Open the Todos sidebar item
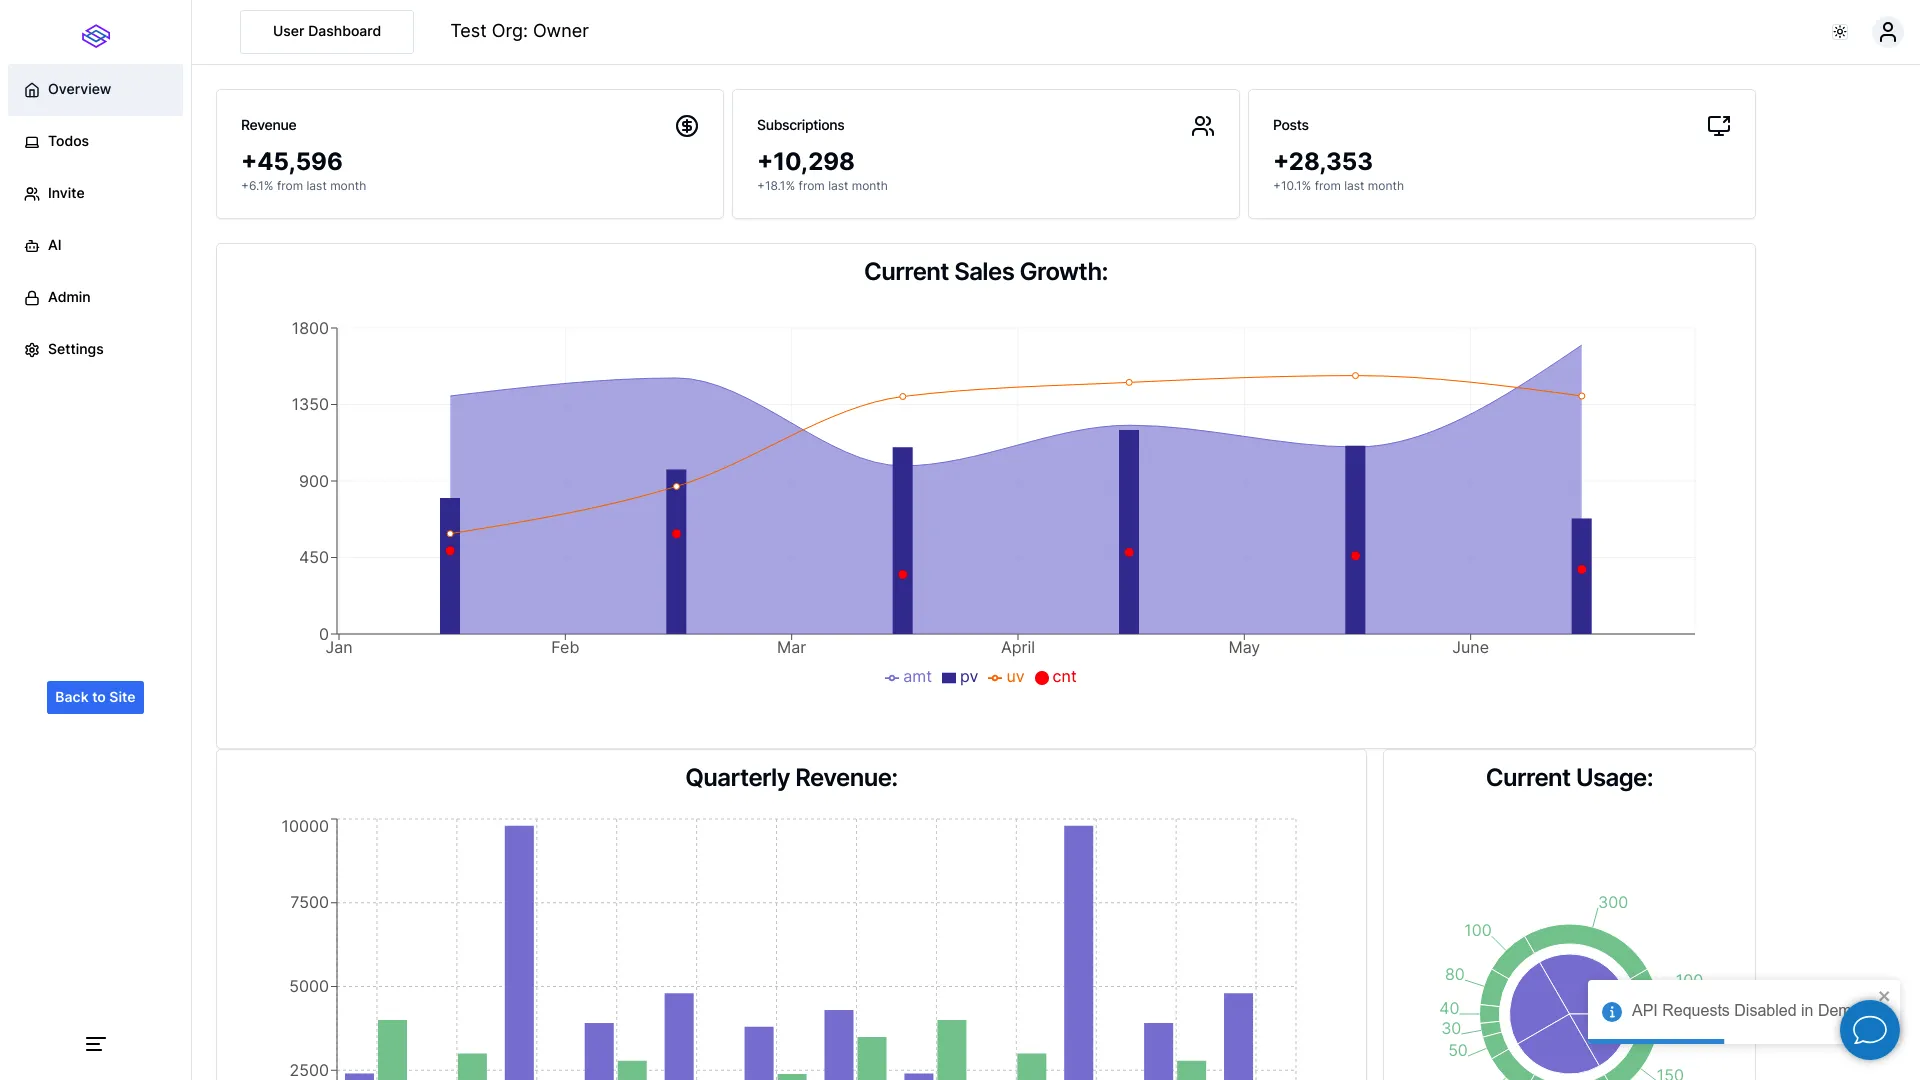Viewport: 1920px width, 1080px height. point(95,142)
